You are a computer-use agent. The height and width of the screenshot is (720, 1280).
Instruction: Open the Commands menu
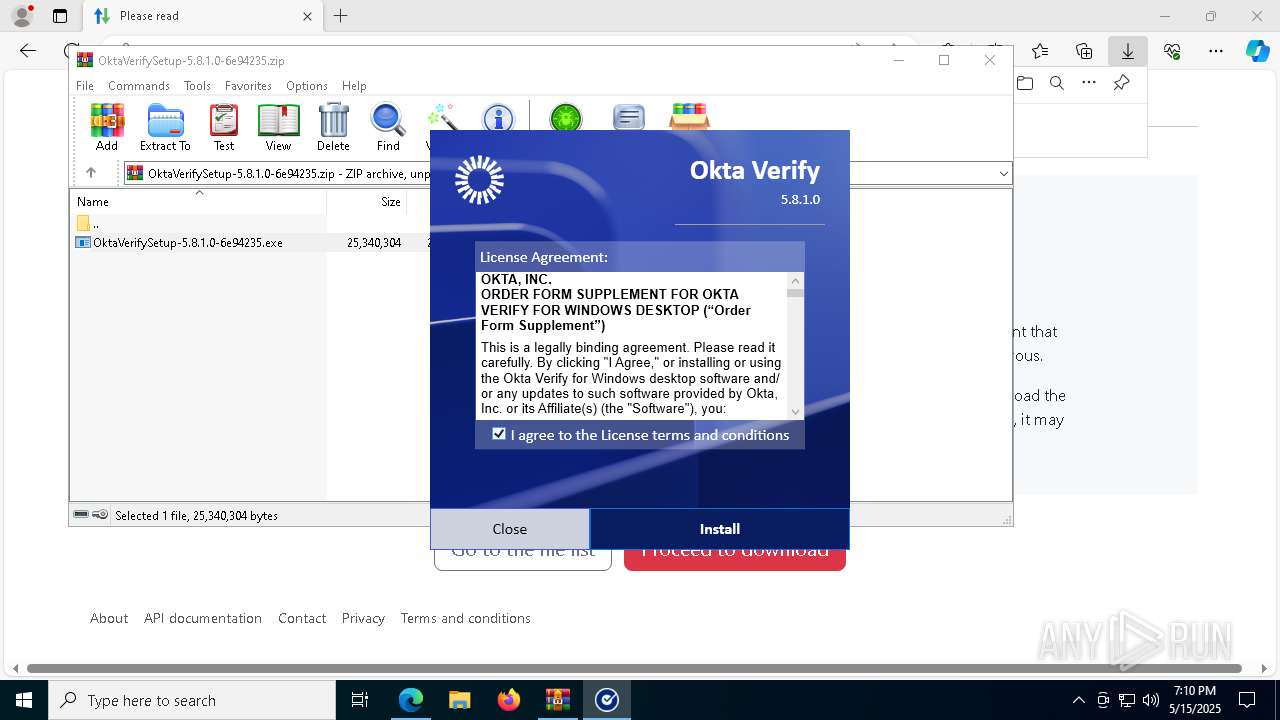[x=139, y=86]
